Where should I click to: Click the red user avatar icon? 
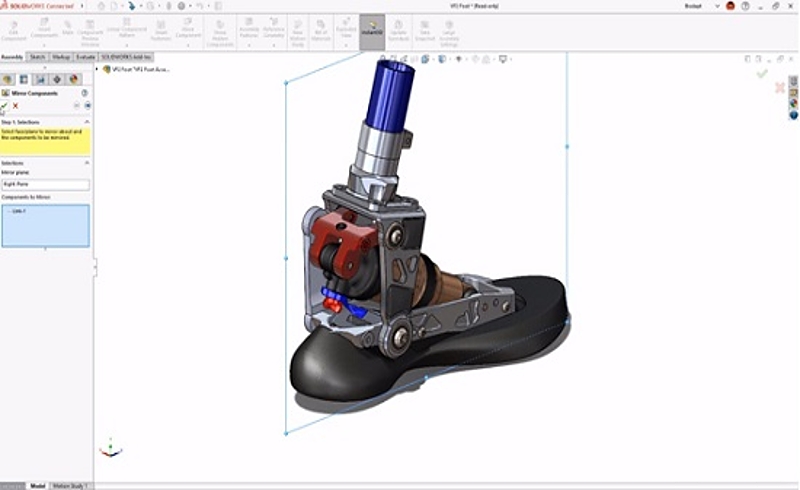point(731,6)
